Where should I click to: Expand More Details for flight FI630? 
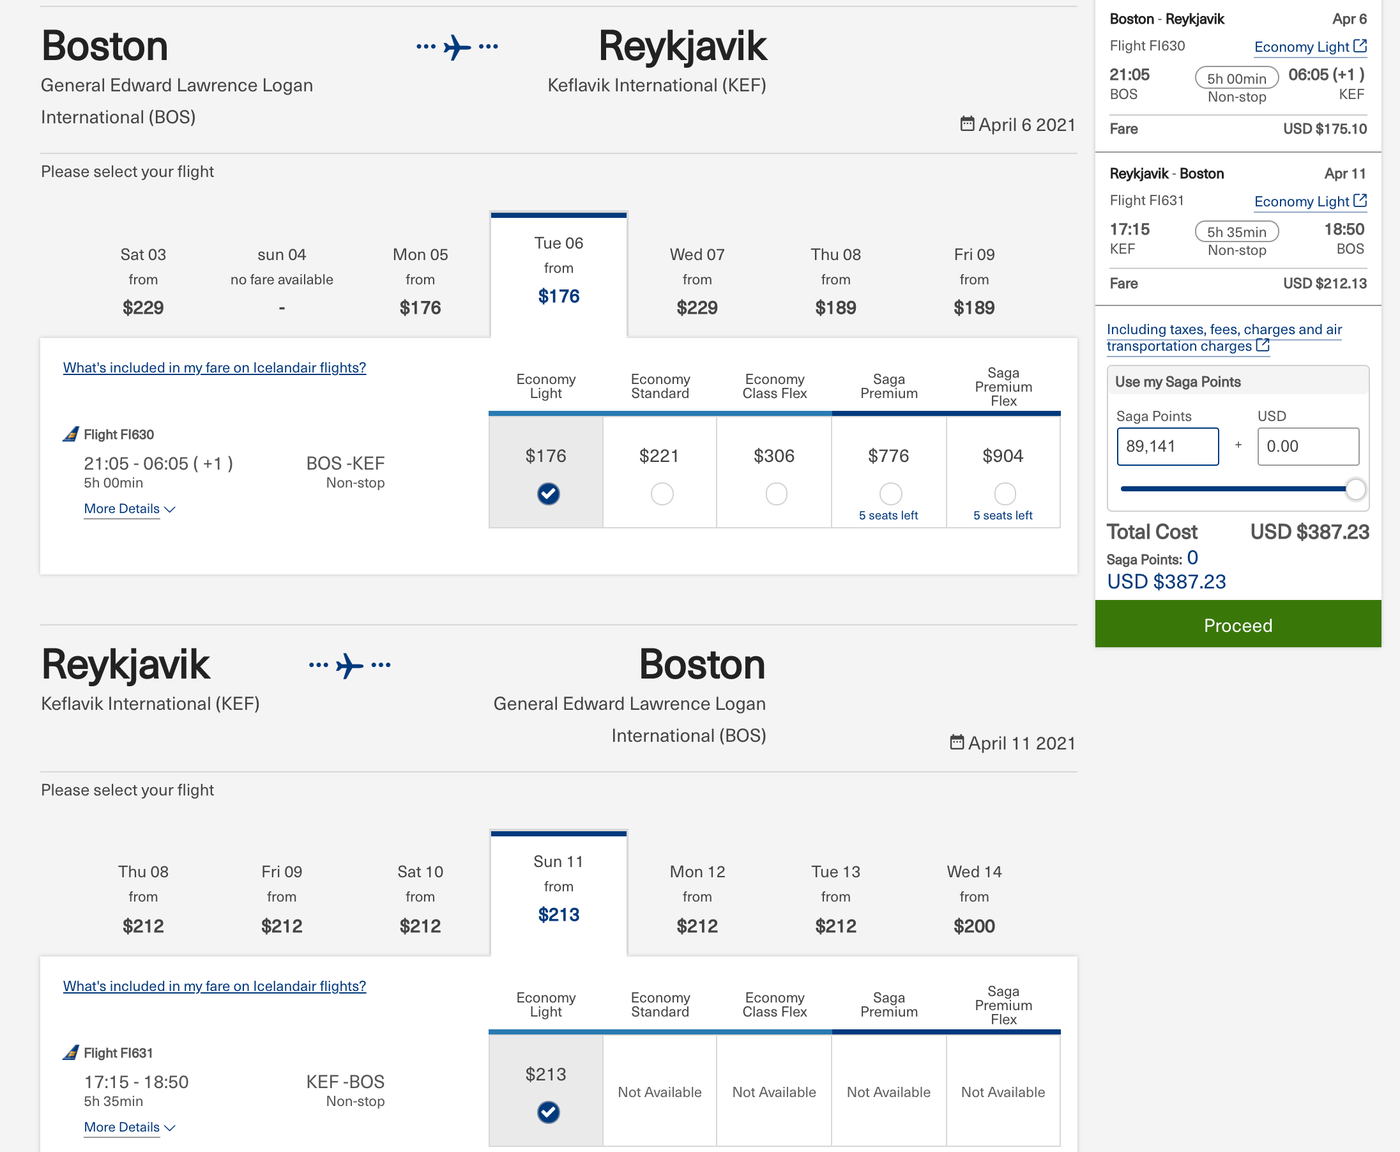point(130,509)
